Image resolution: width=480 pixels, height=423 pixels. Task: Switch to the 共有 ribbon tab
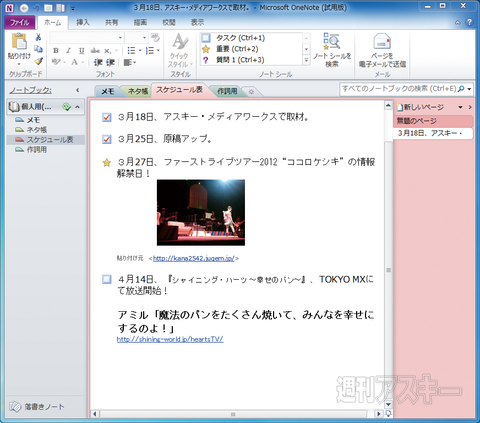(x=111, y=22)
